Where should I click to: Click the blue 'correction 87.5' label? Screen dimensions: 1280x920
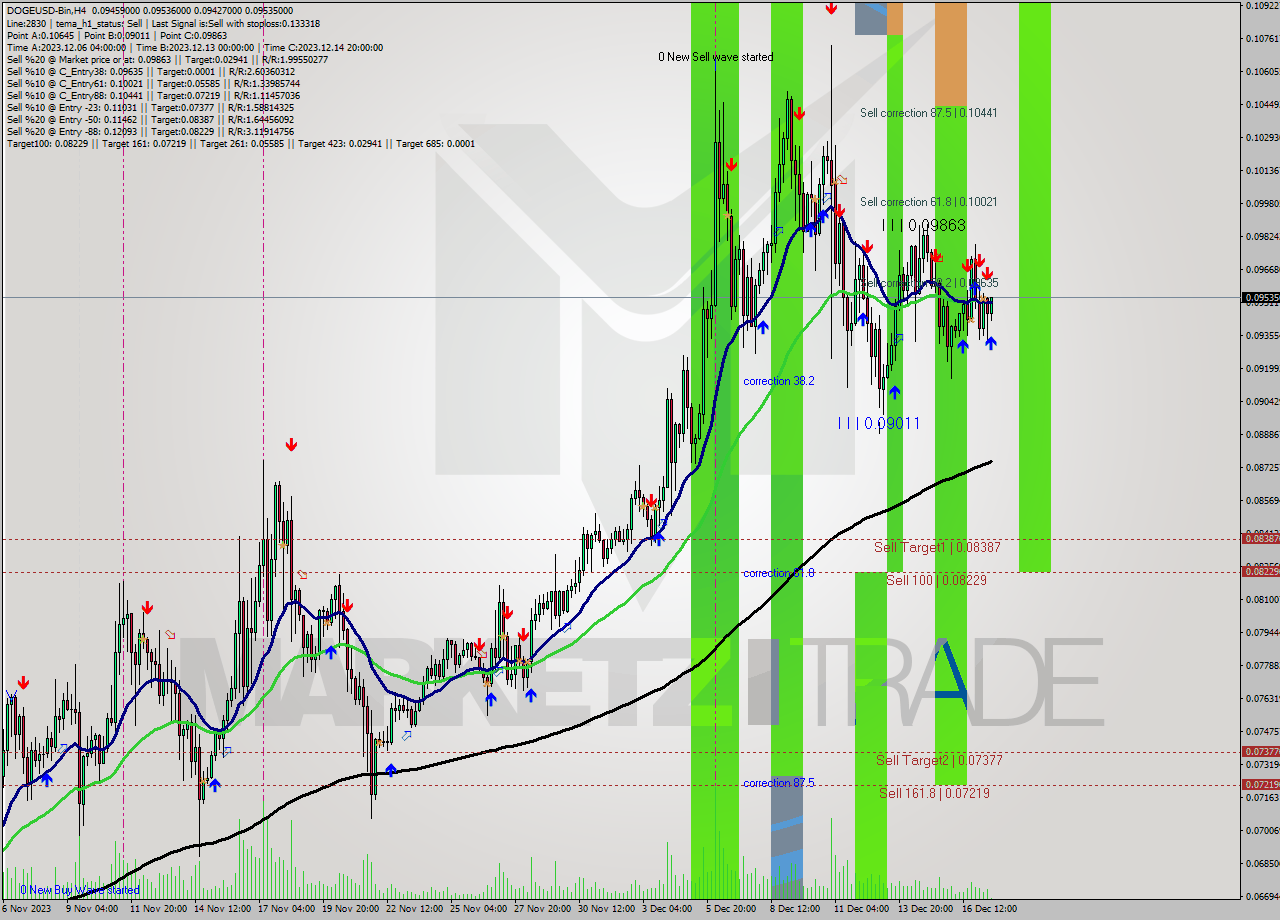tap(778, 783)
